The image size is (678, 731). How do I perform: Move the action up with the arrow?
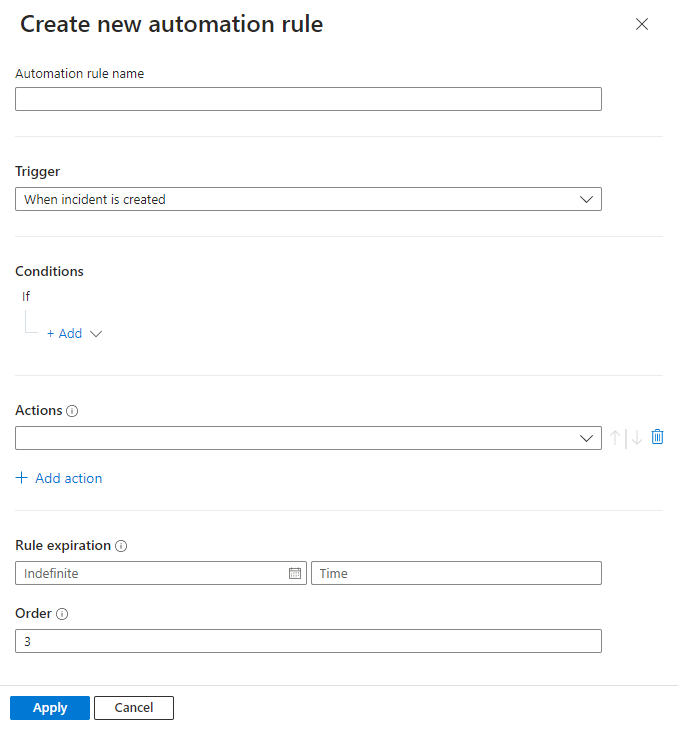pyautogui.click(x=615, y=438)
